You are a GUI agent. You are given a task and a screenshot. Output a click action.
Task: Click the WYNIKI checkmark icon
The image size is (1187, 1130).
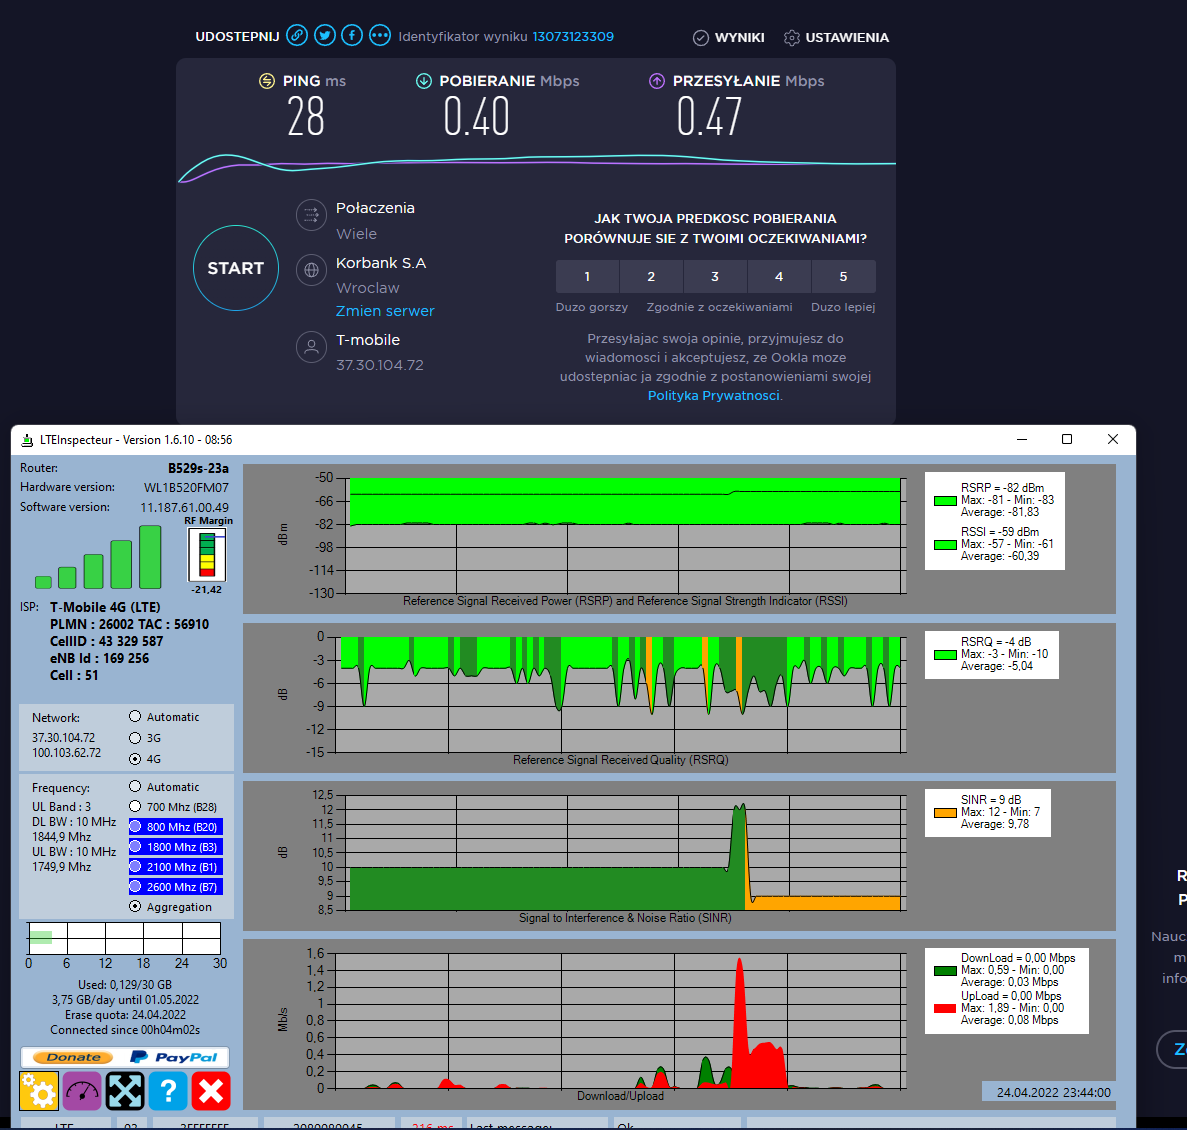701,38
